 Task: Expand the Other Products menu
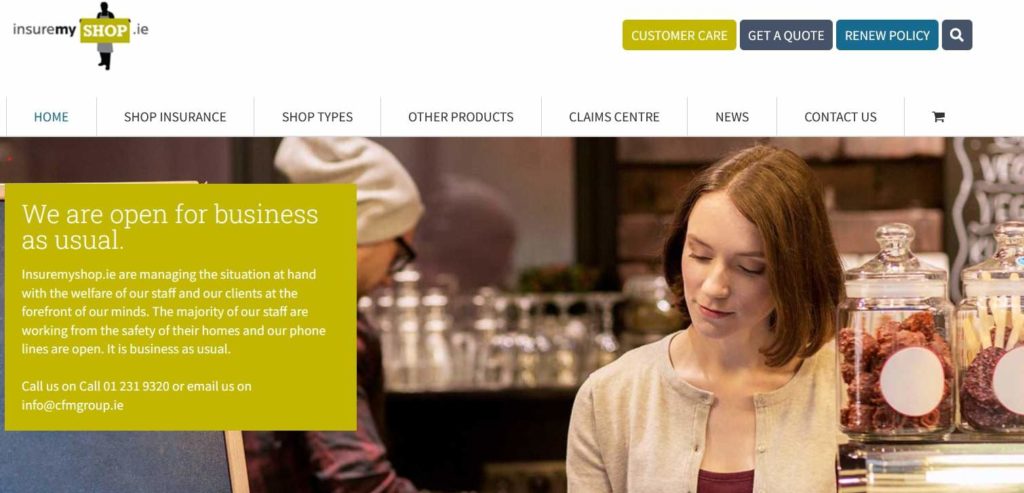461,117
